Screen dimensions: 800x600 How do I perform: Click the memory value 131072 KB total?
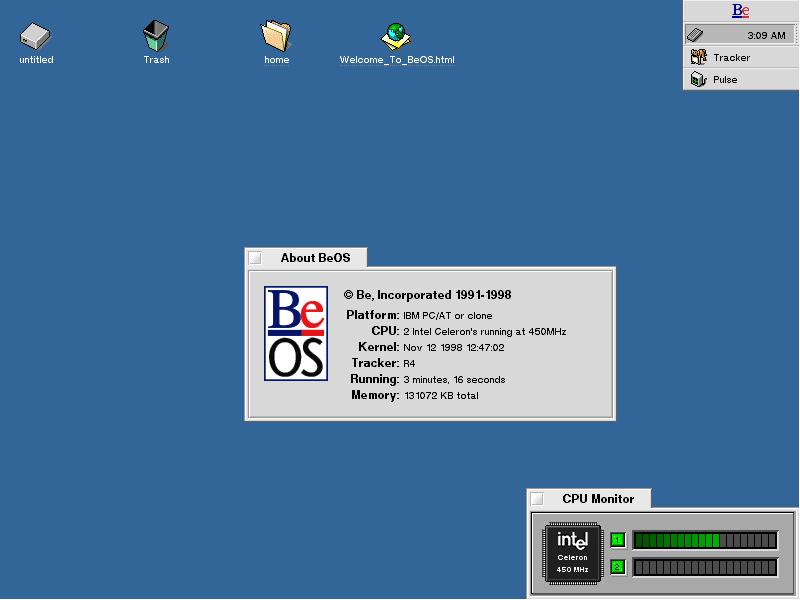click(x=441, y=395)
